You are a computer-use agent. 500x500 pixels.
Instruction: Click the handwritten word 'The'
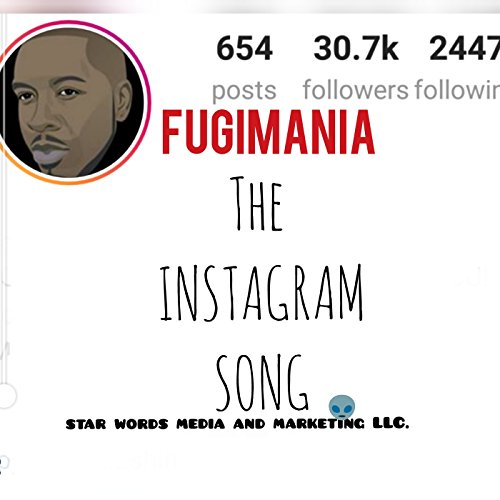(x=257, y=204)
